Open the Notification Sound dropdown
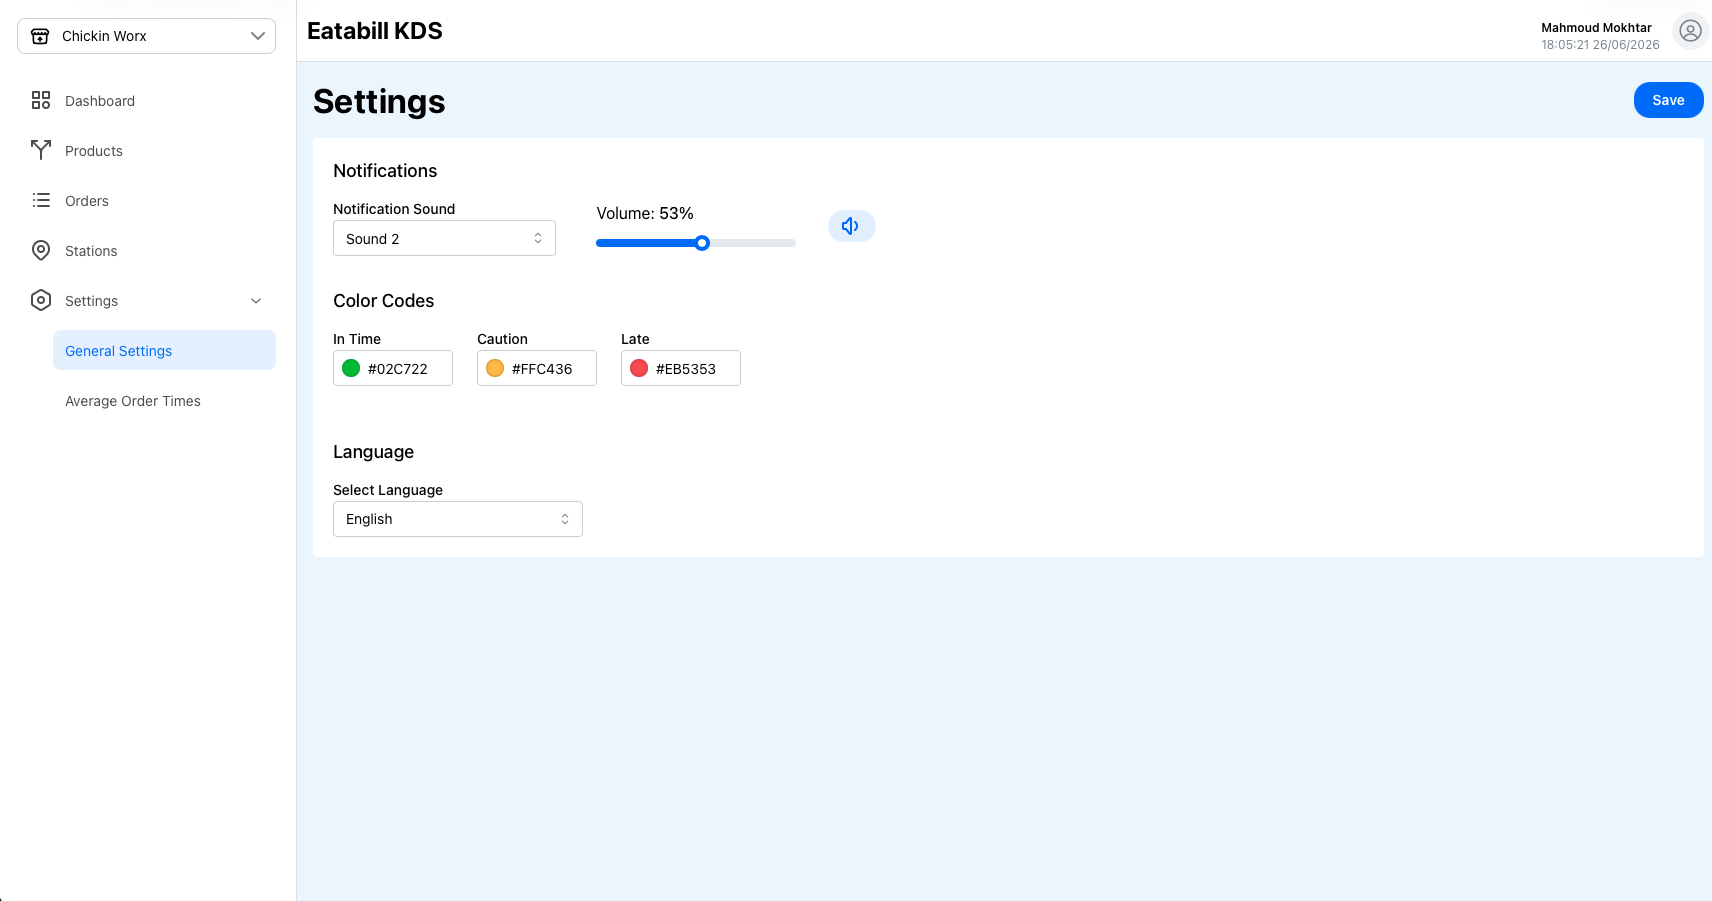Viewport: 1712px width, 901px height. (x=444, y=238)
